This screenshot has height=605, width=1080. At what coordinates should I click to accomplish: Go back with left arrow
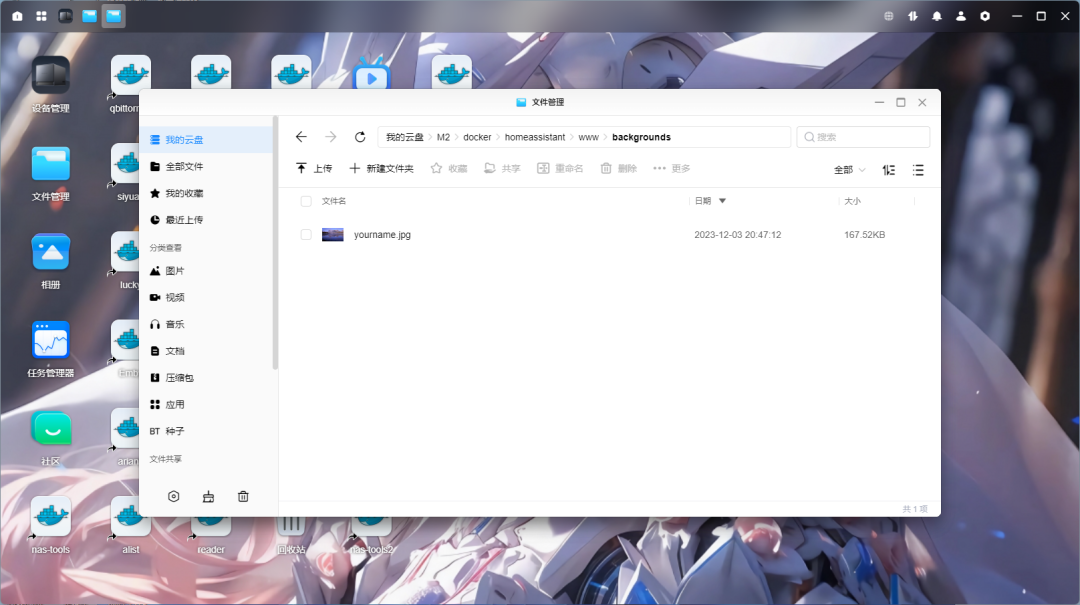coord(301,137)
